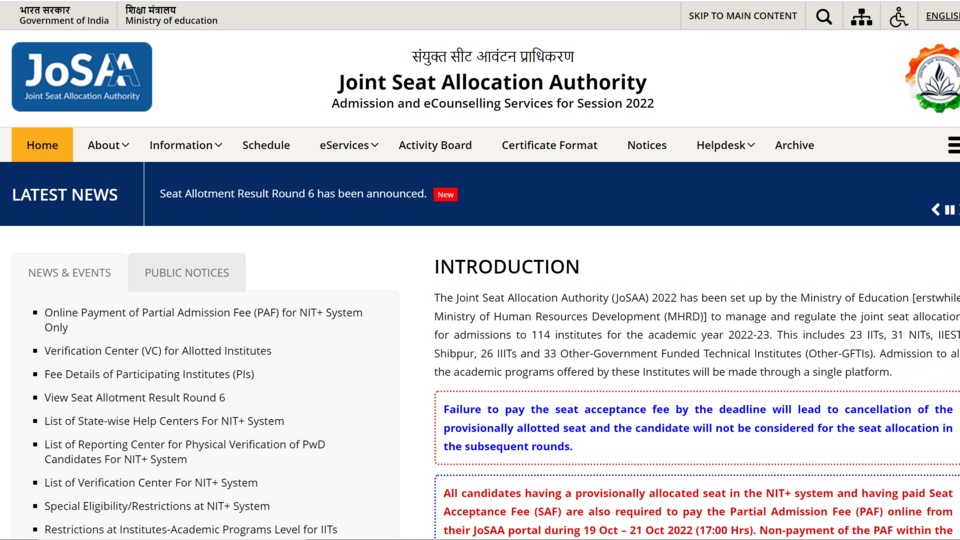Viewport: 960px width, 540px height.
Task: Click the blue seat acceptance fee warning
Action: (x=698, y=428)
